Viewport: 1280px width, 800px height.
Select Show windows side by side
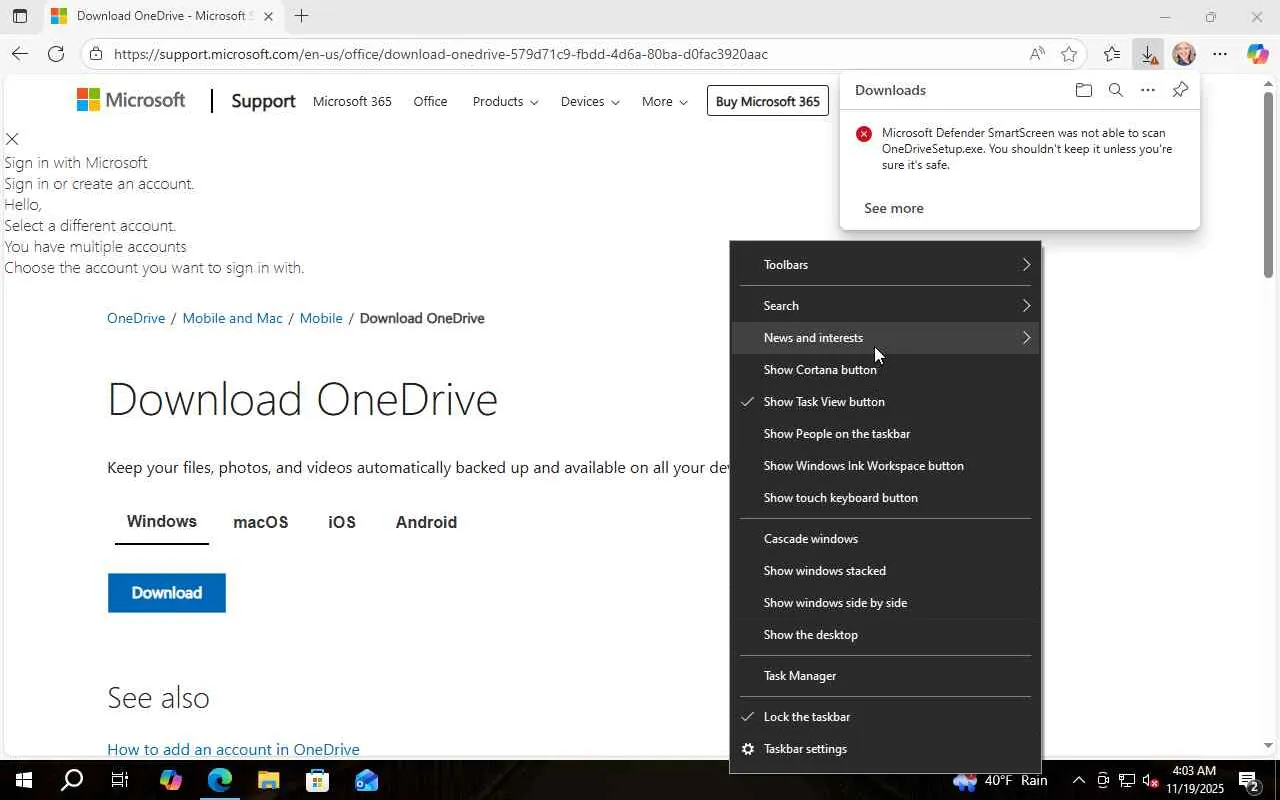[886, 603]
